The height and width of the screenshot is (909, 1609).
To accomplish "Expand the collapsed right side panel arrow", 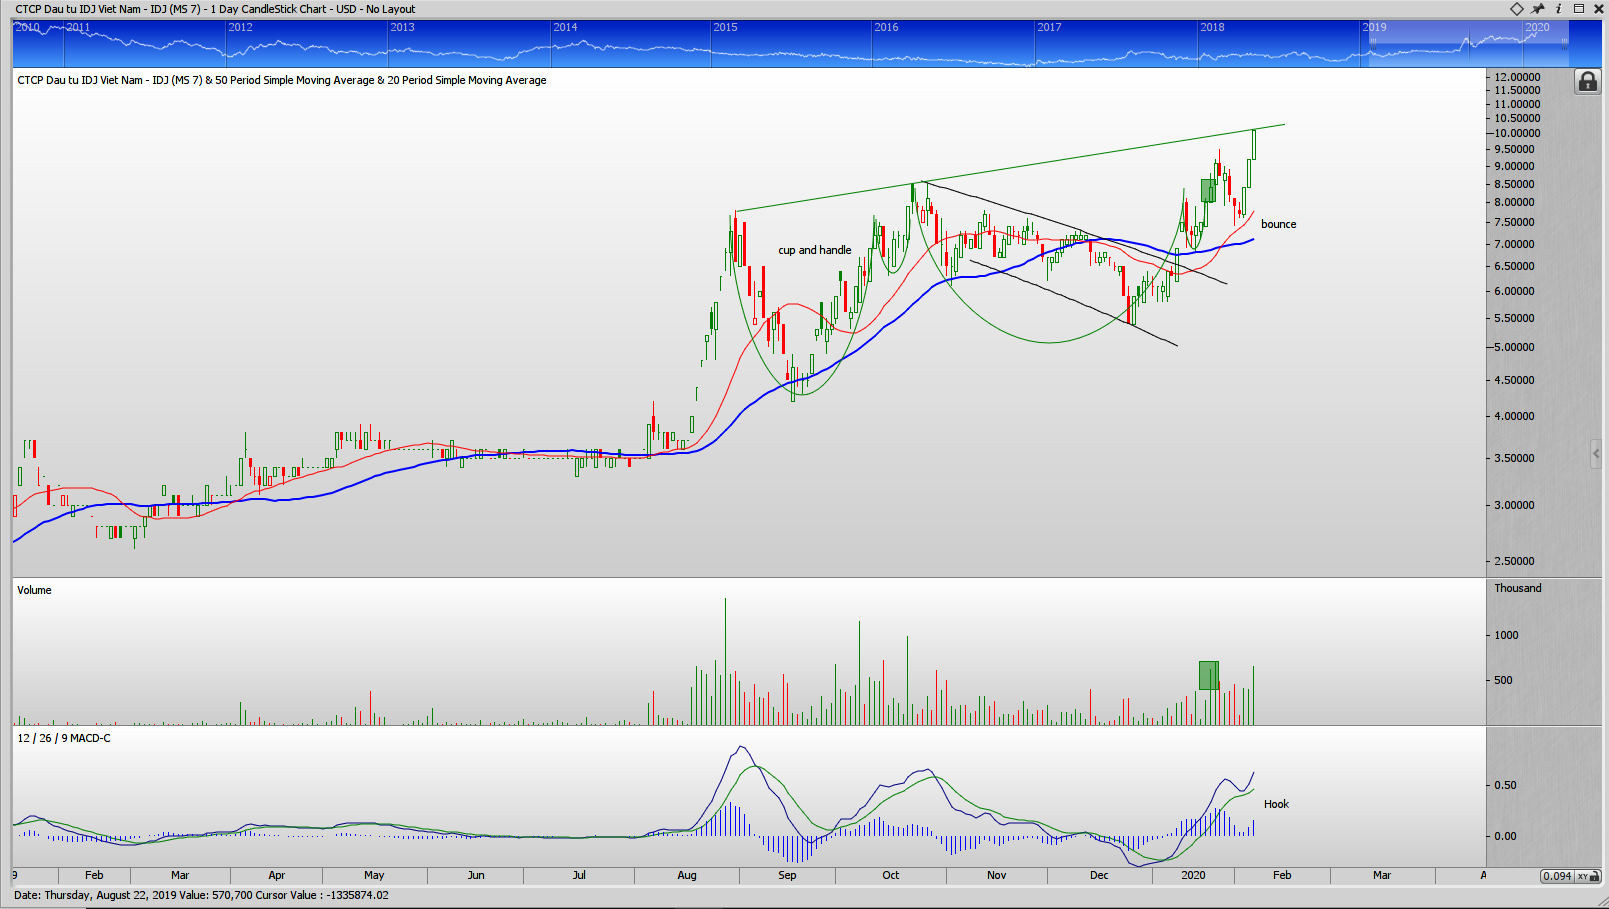I will point(1596,454).
